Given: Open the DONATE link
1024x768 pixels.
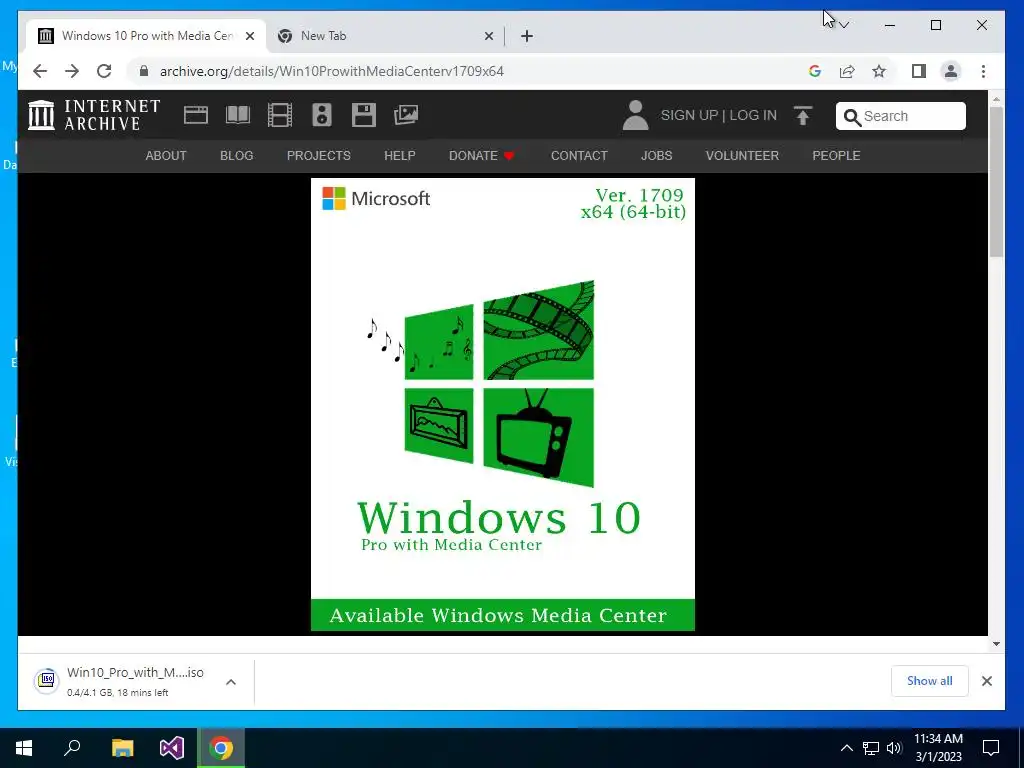Looking at the screenshot, I should tap(481, 155).
